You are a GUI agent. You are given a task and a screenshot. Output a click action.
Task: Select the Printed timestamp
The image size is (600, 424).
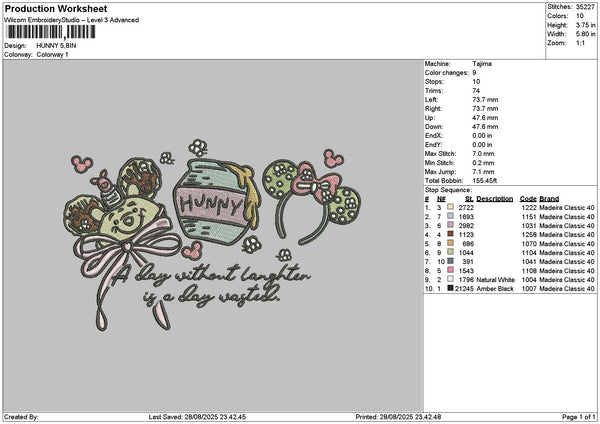[398, 417]
